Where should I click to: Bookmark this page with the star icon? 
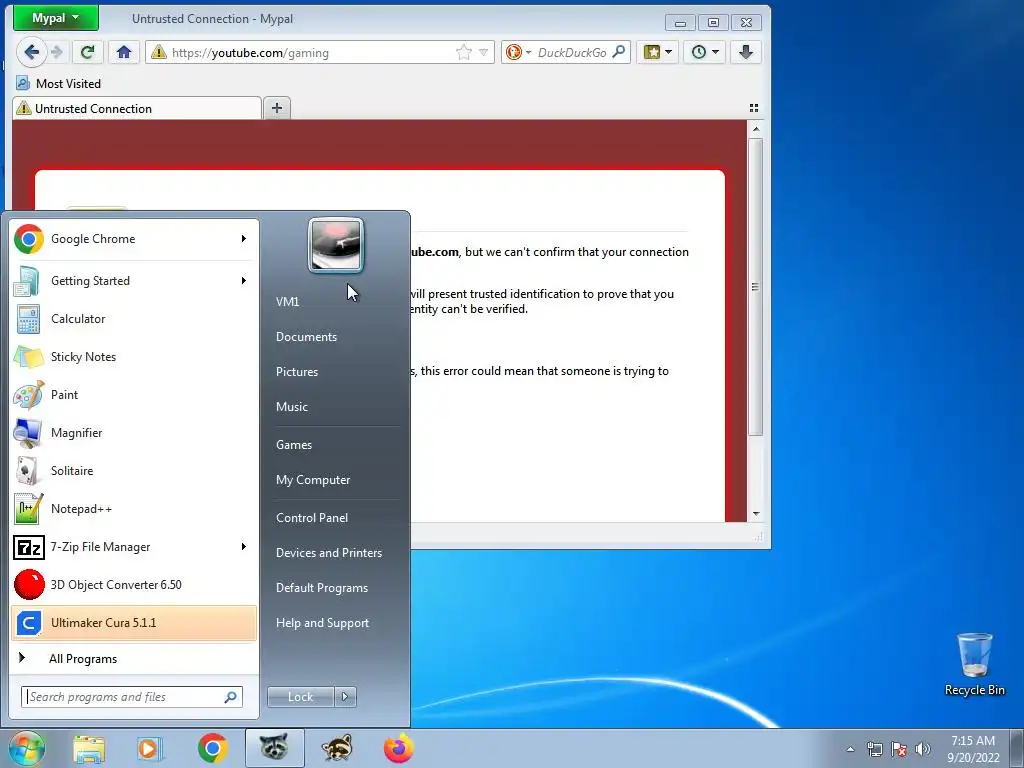pos(464,52)
